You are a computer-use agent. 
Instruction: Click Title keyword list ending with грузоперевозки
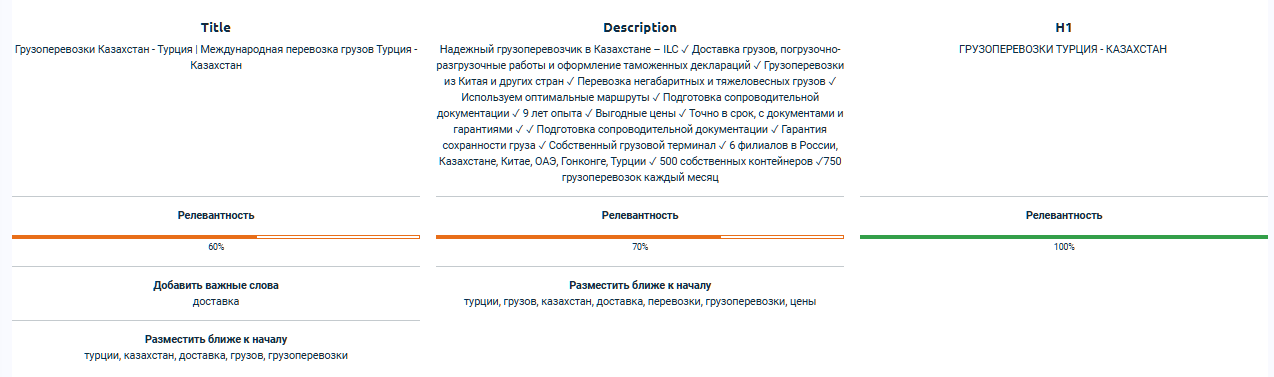[216, 355]
